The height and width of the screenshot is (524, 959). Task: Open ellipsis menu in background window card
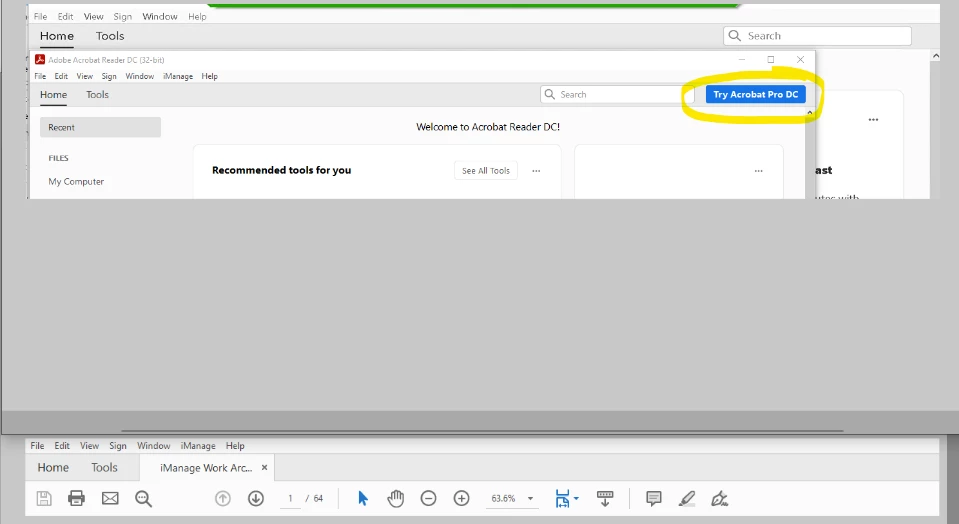[873, 120]
